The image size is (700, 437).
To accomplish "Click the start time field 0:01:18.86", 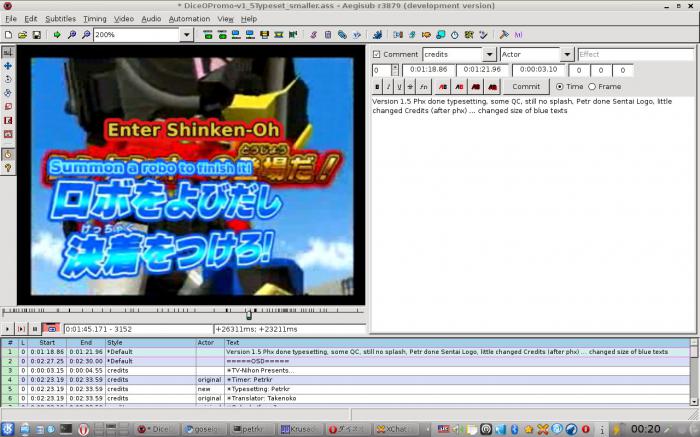I will 429,70.
